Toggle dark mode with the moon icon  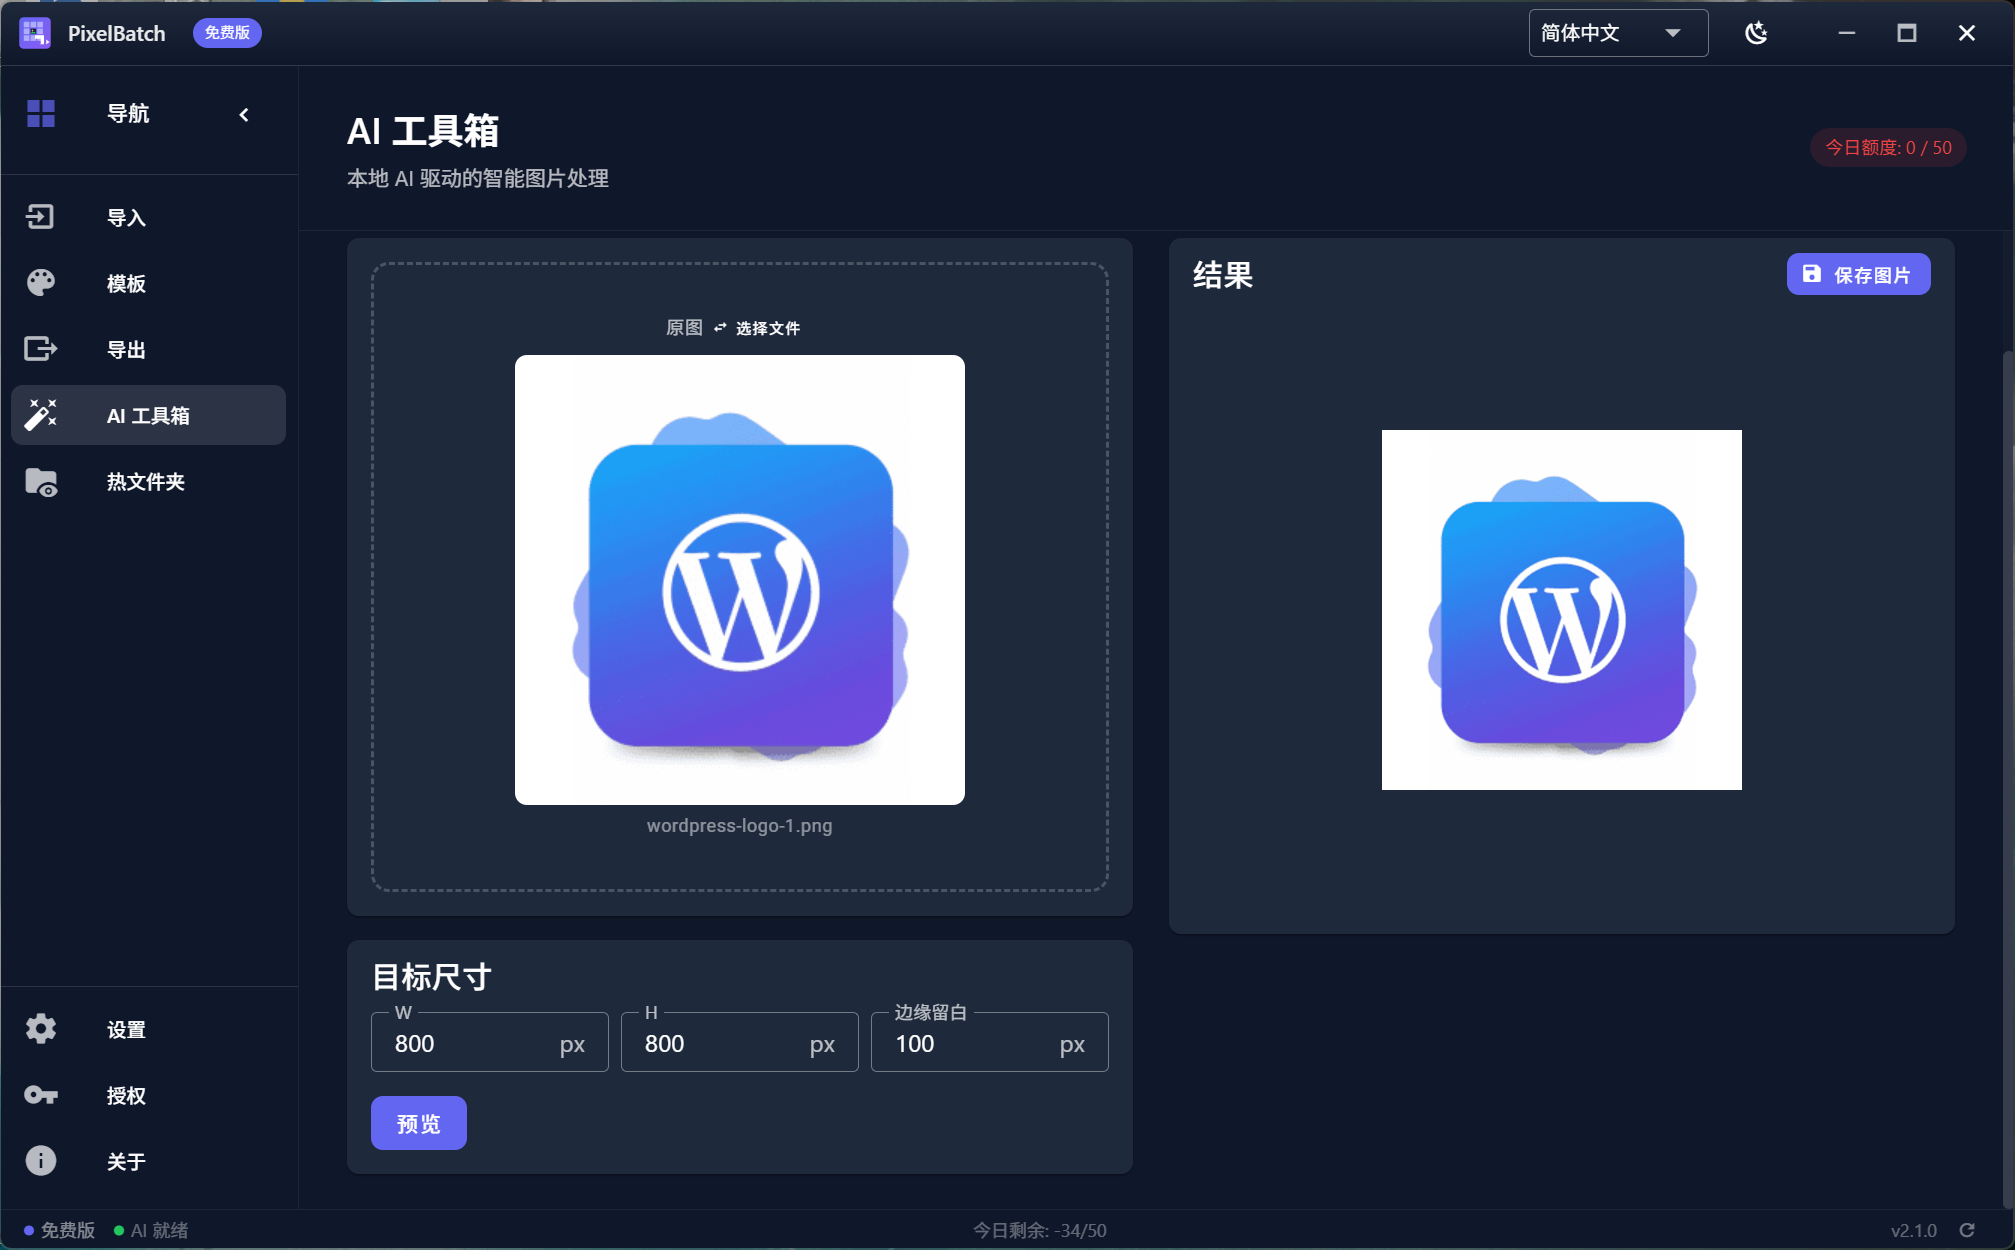point(1756,33)
